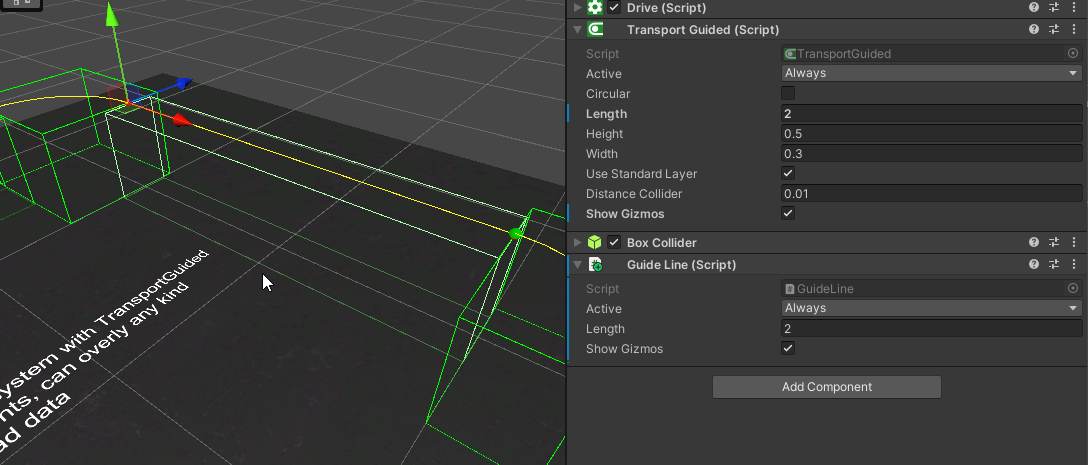Screen dimensions: 1088x465
Task: Open presets for the Box Collider component
Action: coord(1054,242)
